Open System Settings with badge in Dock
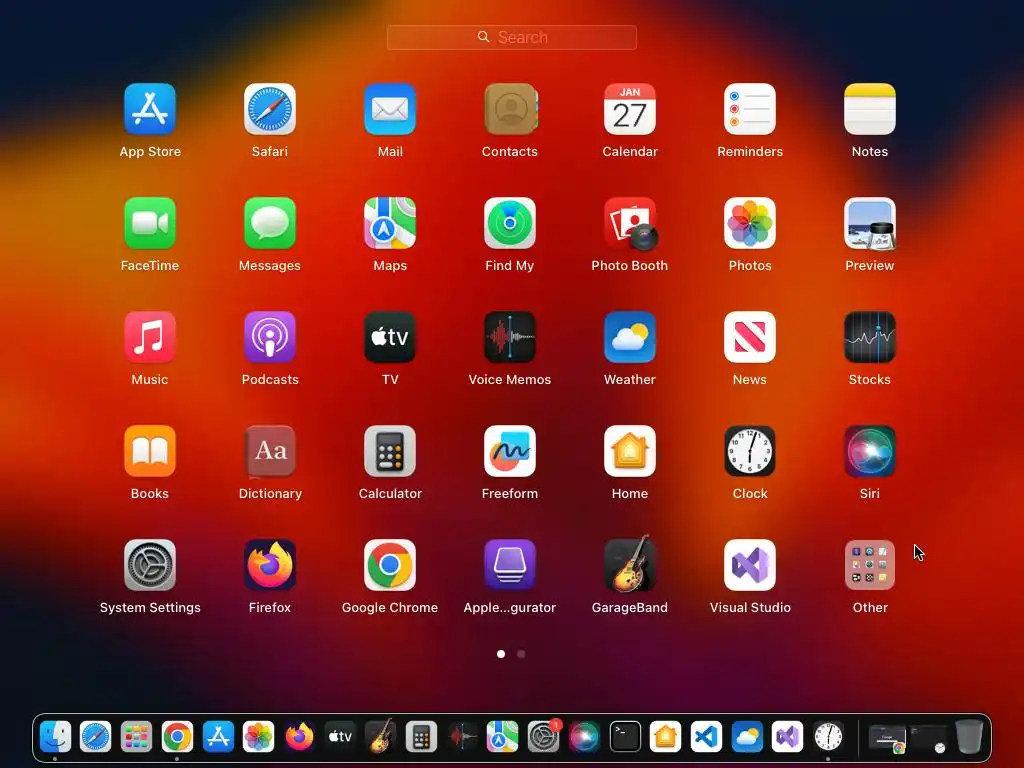This screenshot has height=768, width=1024. point(543,737)
